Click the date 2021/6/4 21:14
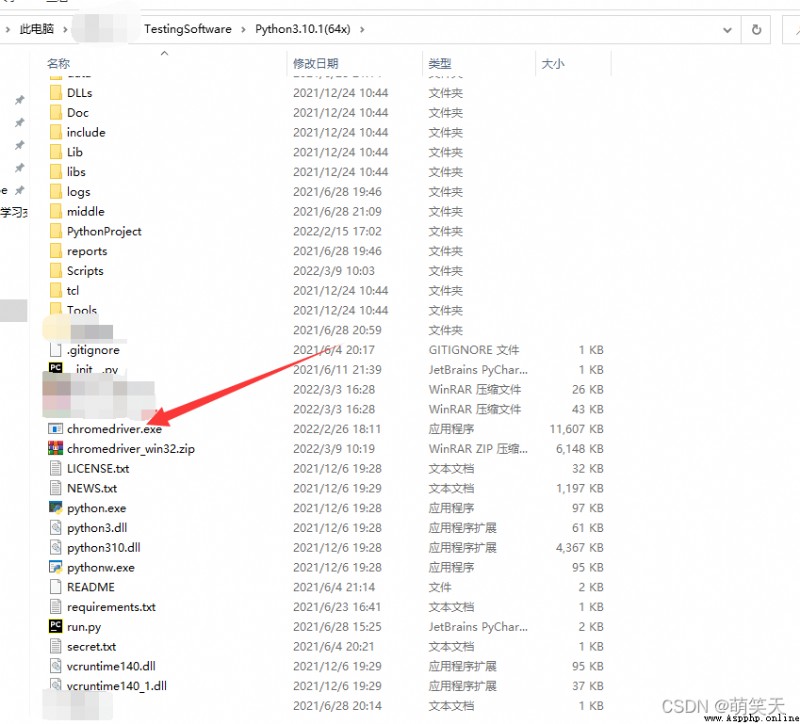Image resolution: width=800 pixels, height=724 pixels. coord(334,587)
